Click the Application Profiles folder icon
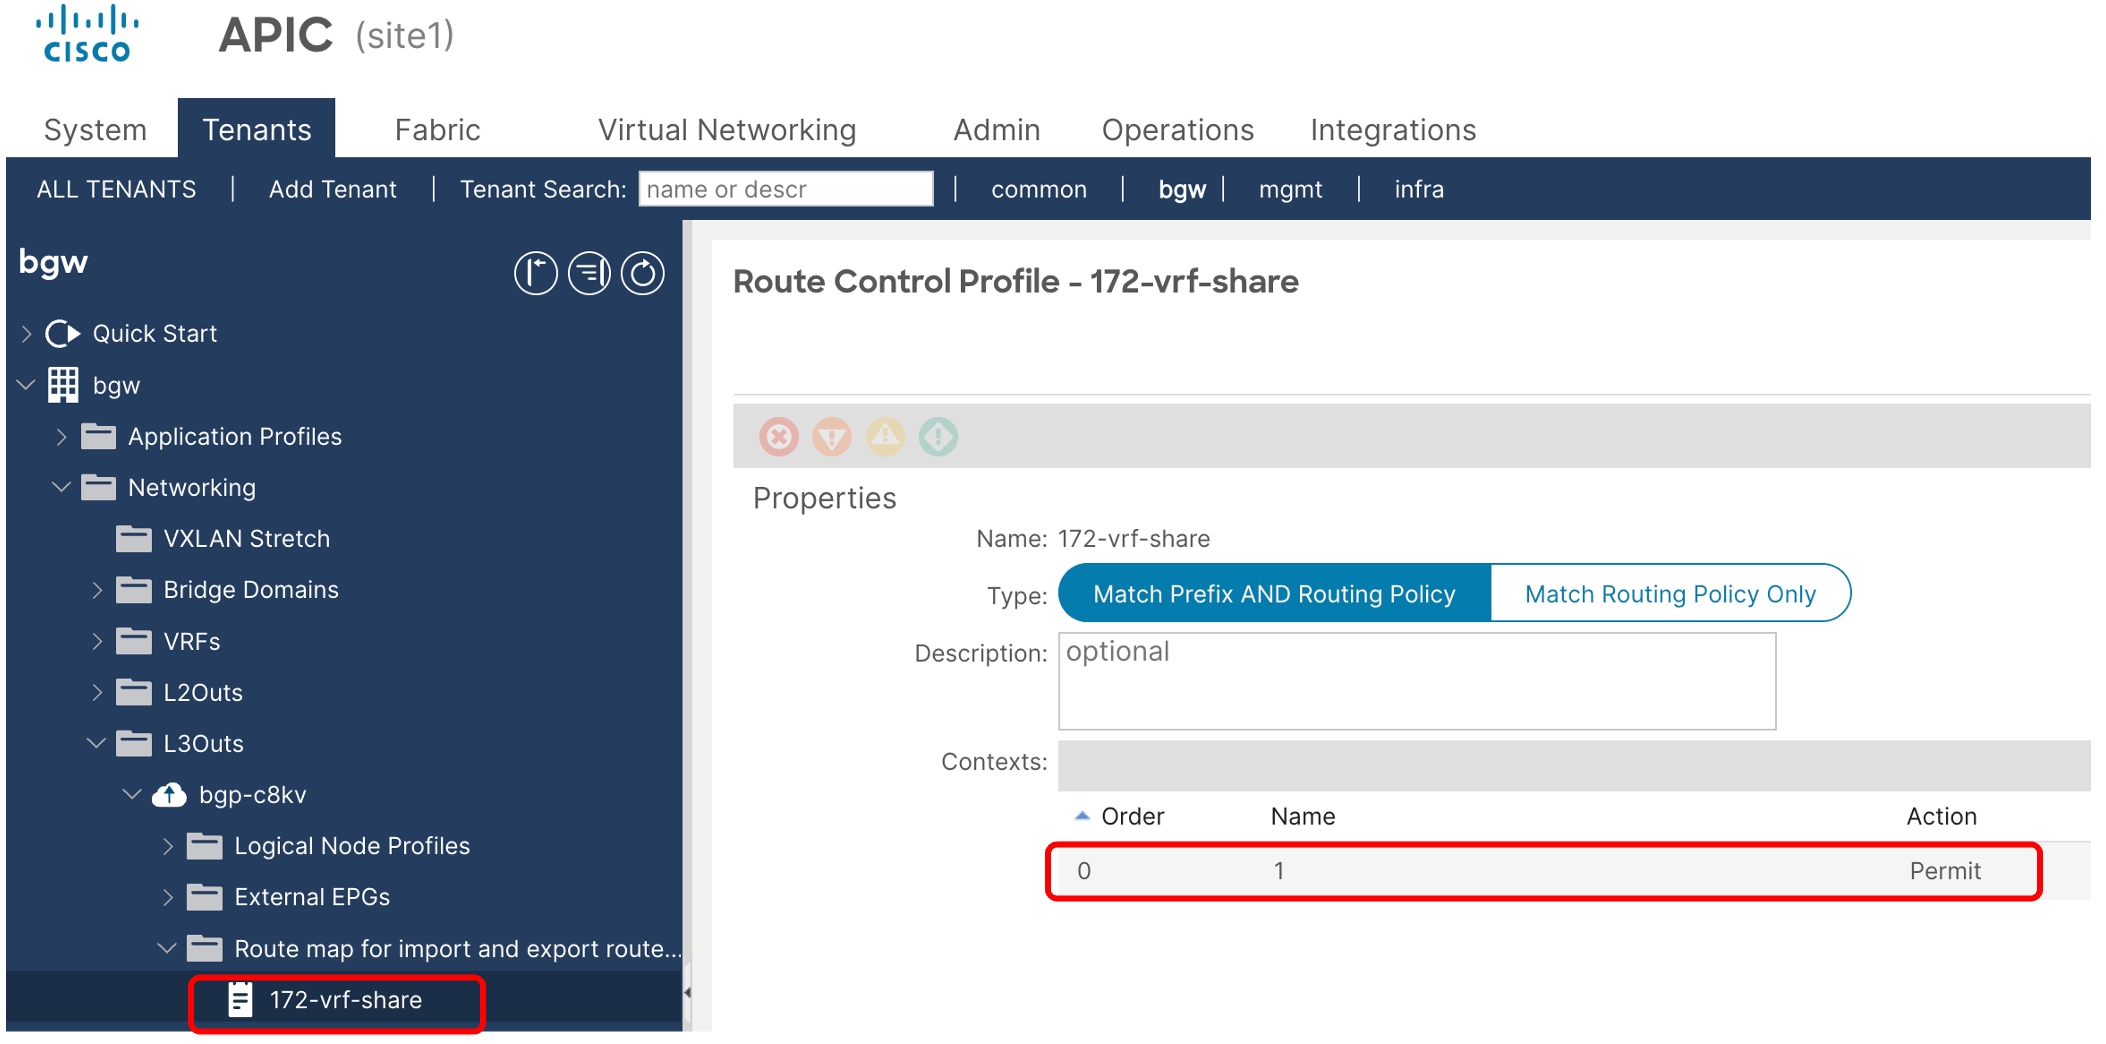 (98, 436)
